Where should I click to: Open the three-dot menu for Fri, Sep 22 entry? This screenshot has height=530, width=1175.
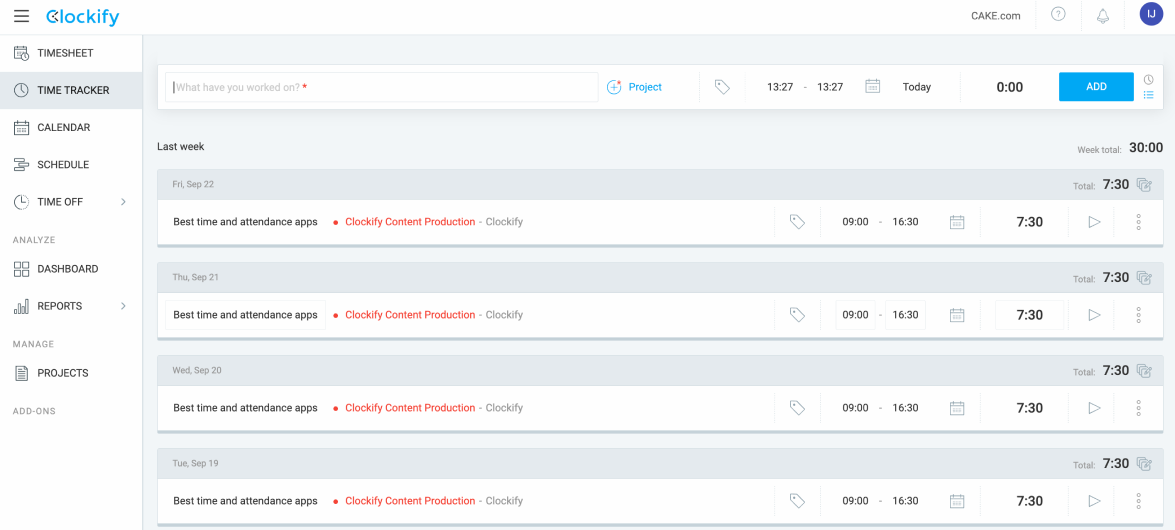[1138, 222]
